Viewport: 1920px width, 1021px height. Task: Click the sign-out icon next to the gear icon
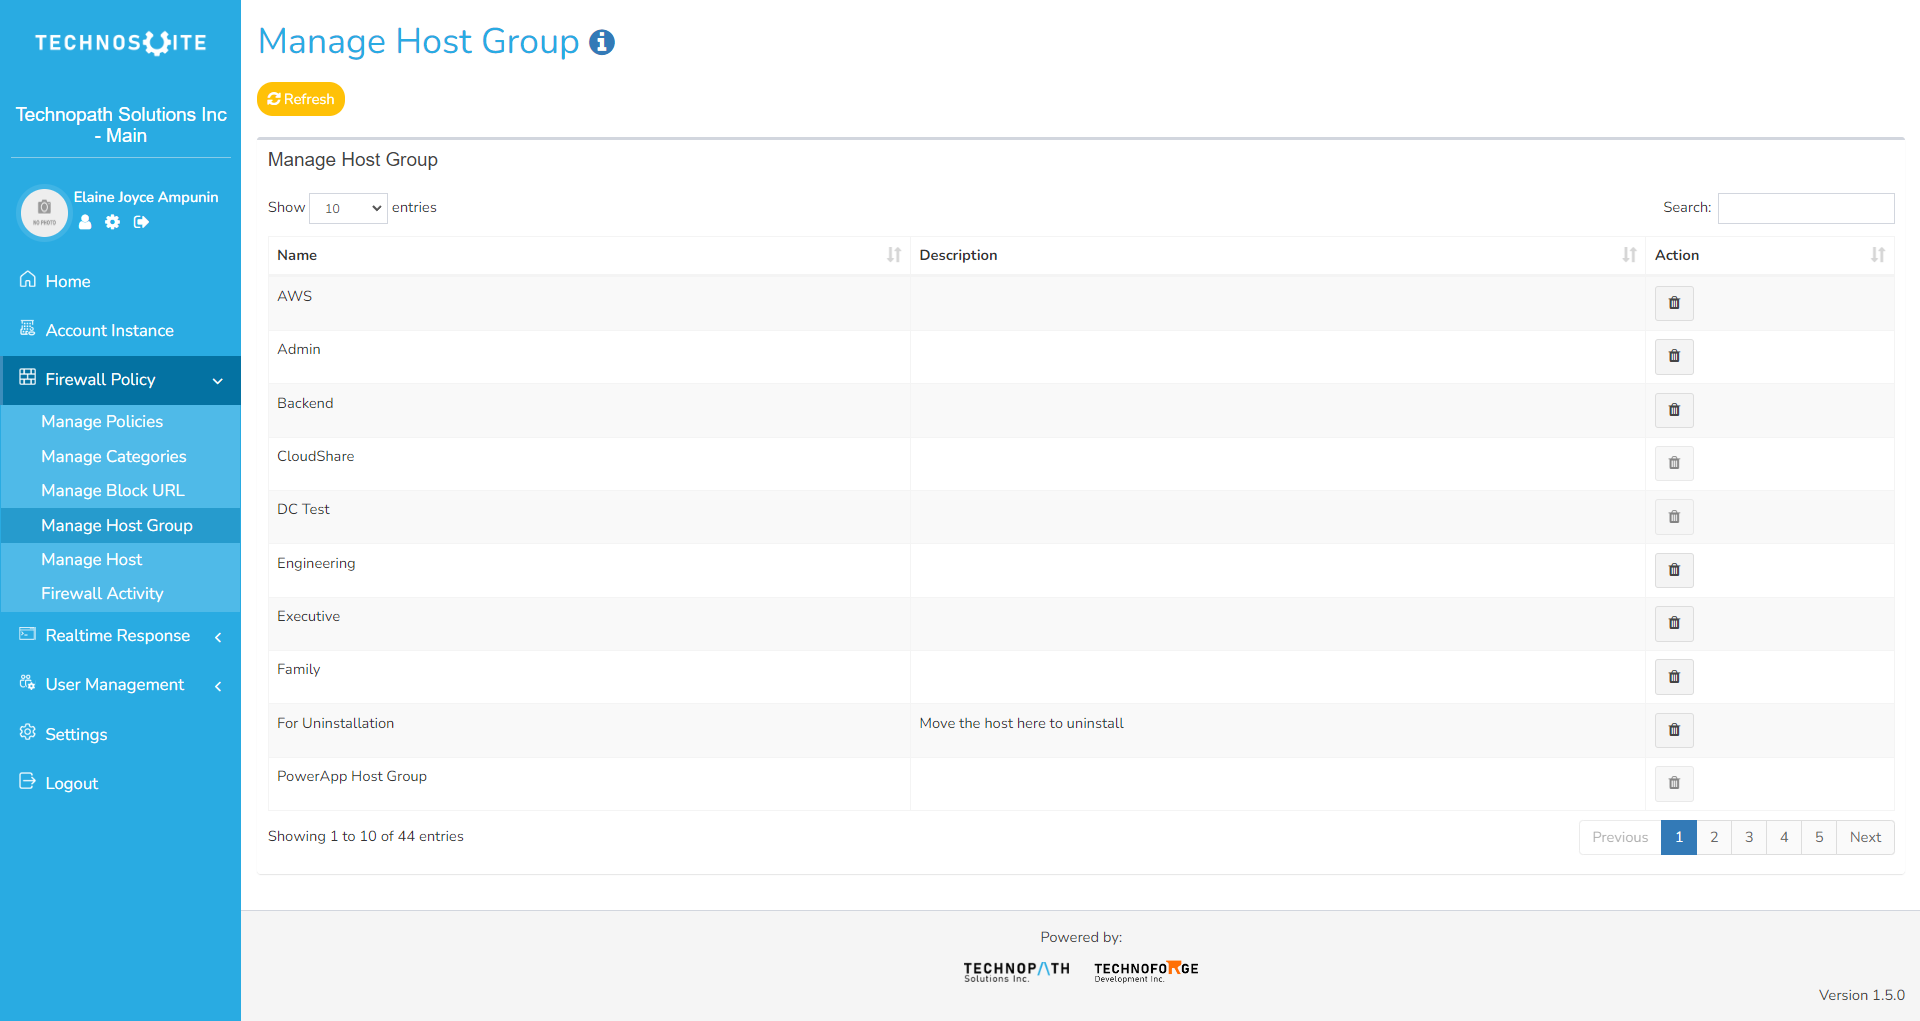(141, 222)
